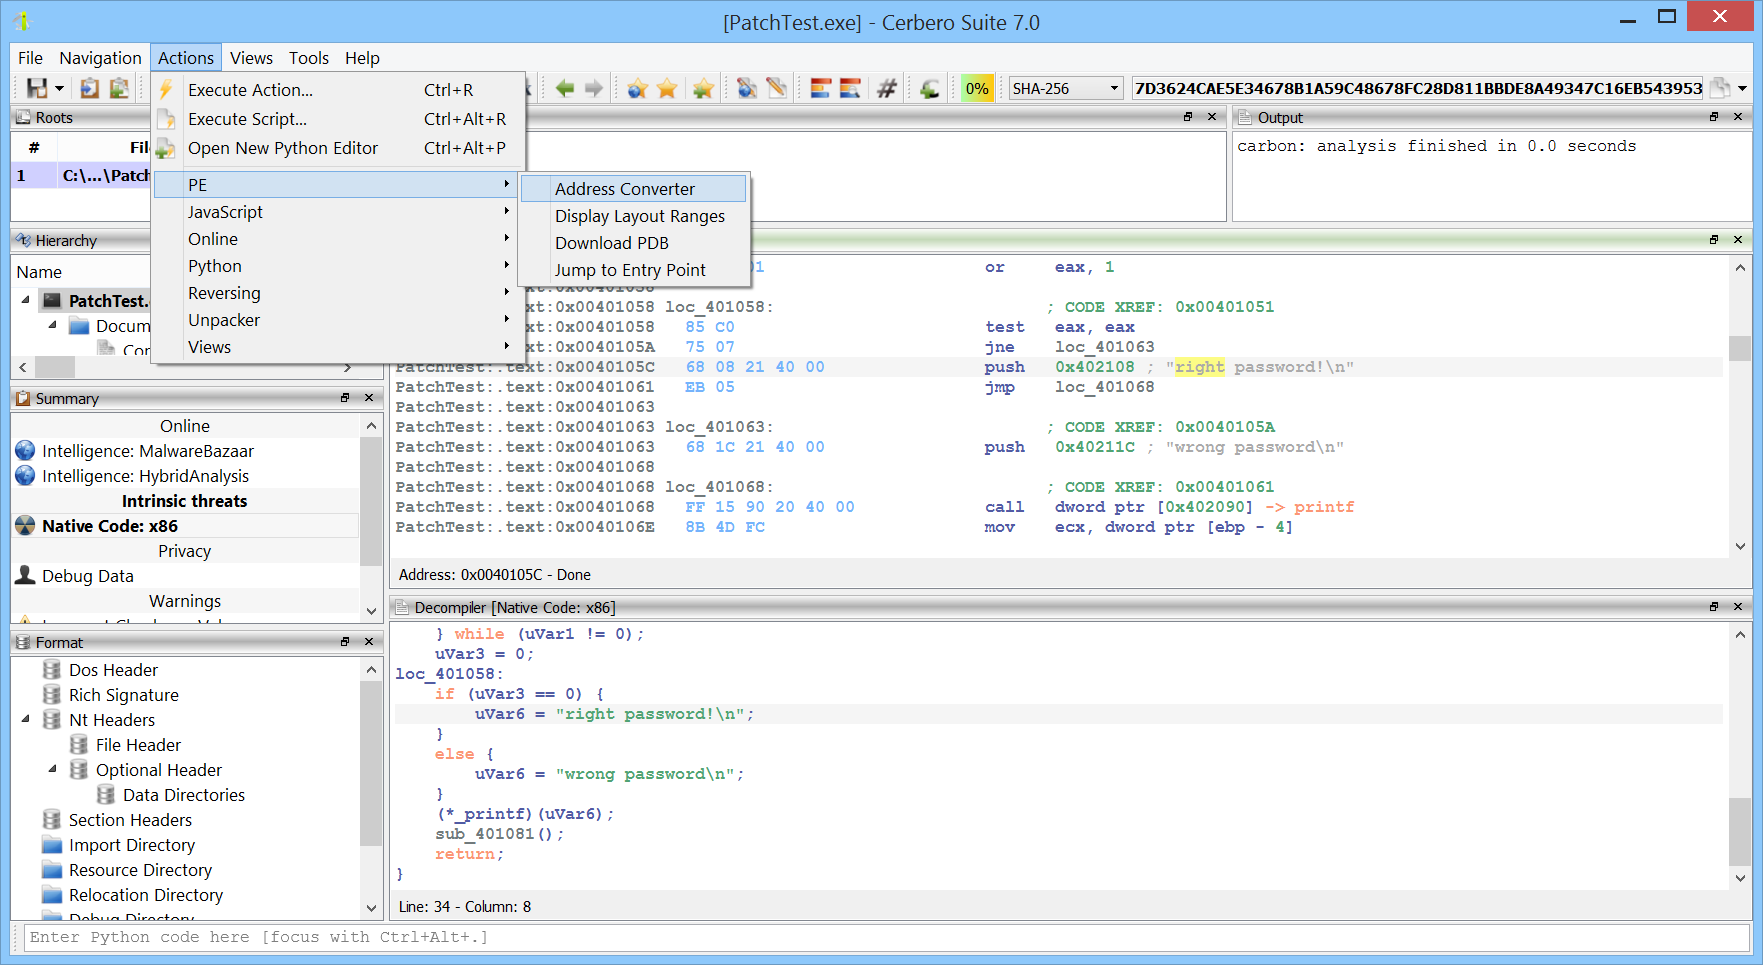This screenshot has width=1763, height=965.
Task: Click the Debug Data person icon
Action: click(25, 576)
